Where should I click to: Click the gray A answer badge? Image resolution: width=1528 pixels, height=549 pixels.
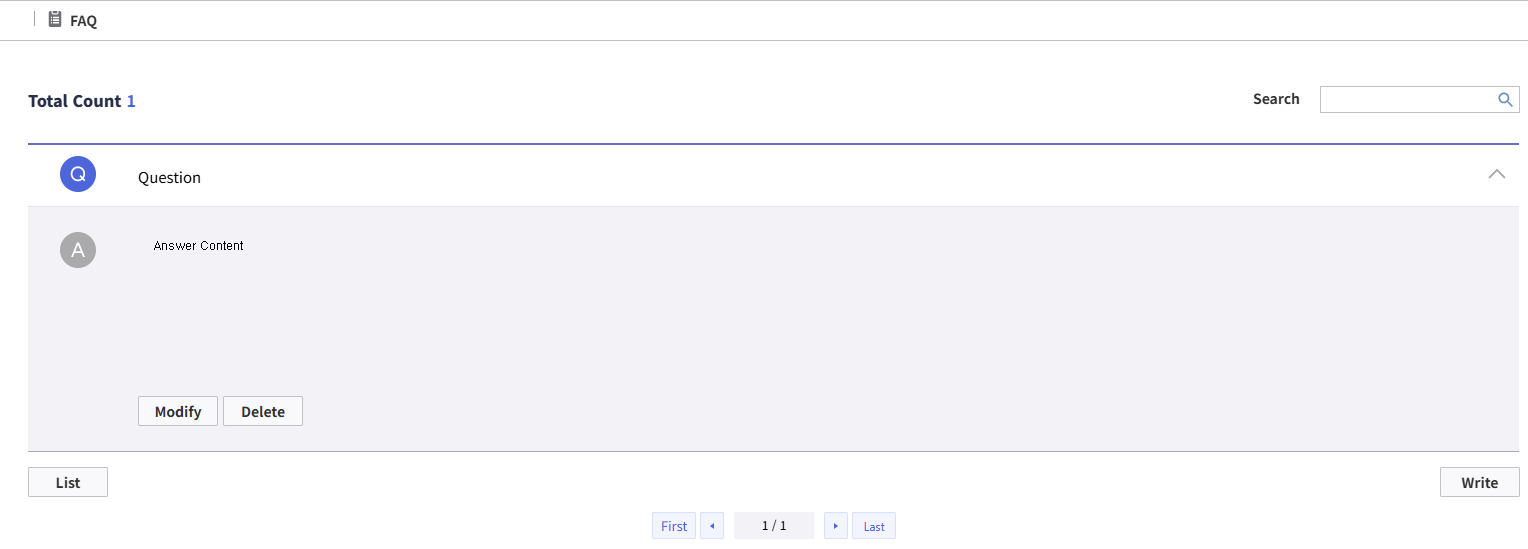pos(78,250)
